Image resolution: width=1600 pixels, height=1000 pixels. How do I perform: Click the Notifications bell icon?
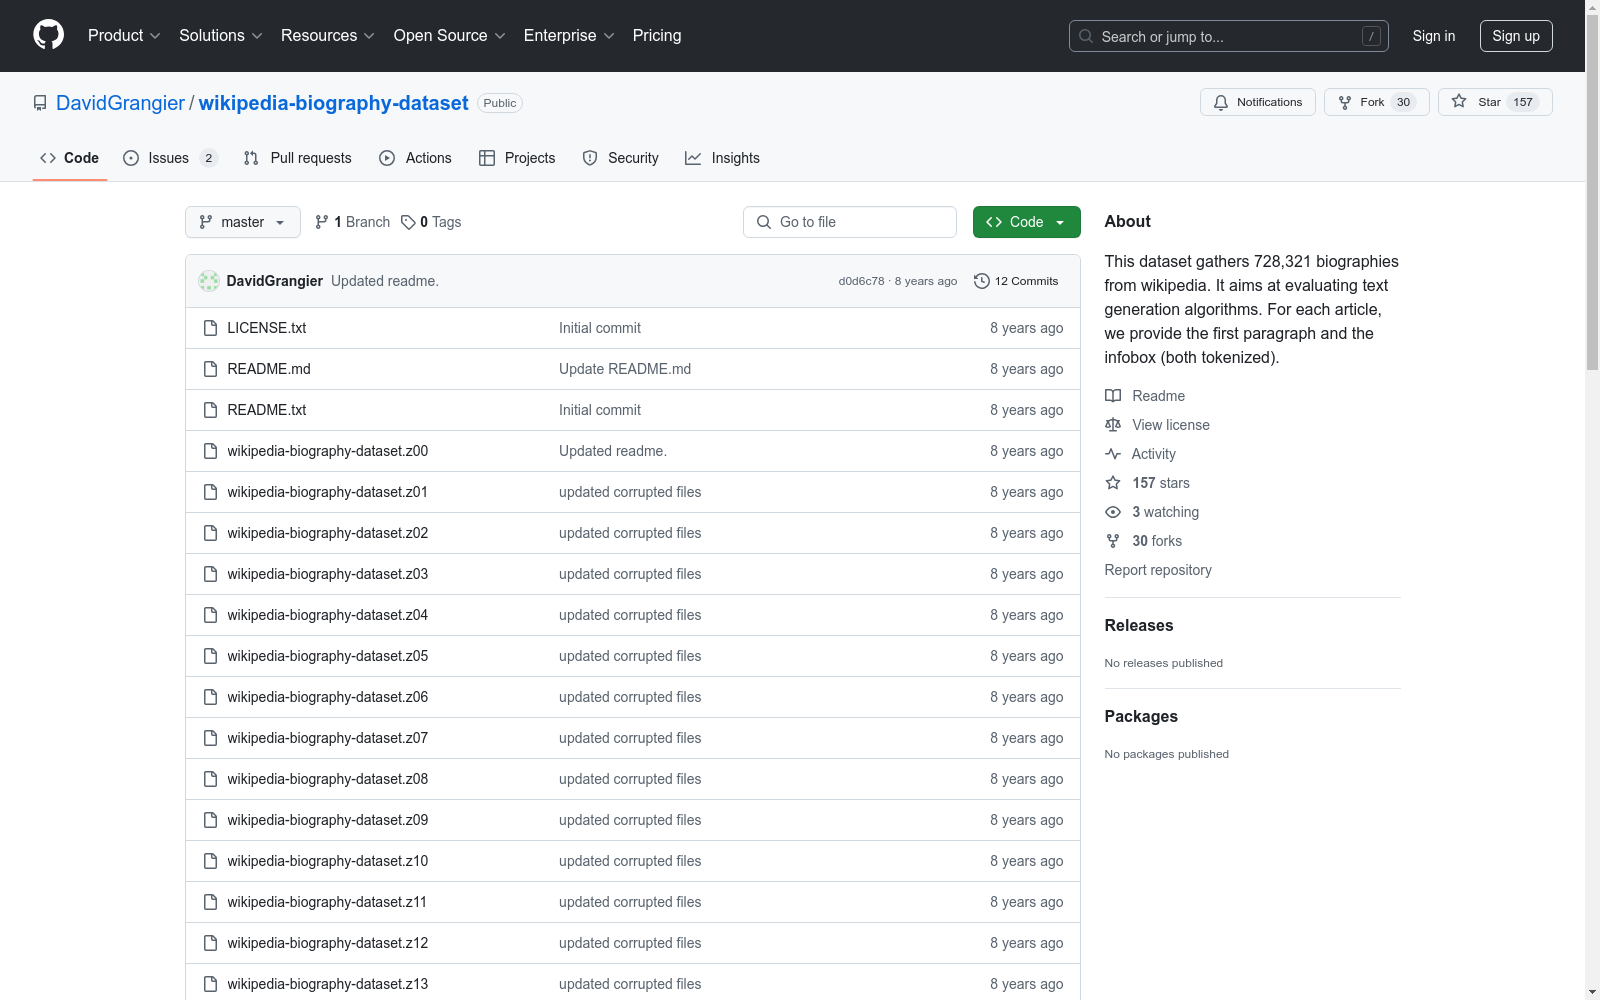coord(1221,102)
